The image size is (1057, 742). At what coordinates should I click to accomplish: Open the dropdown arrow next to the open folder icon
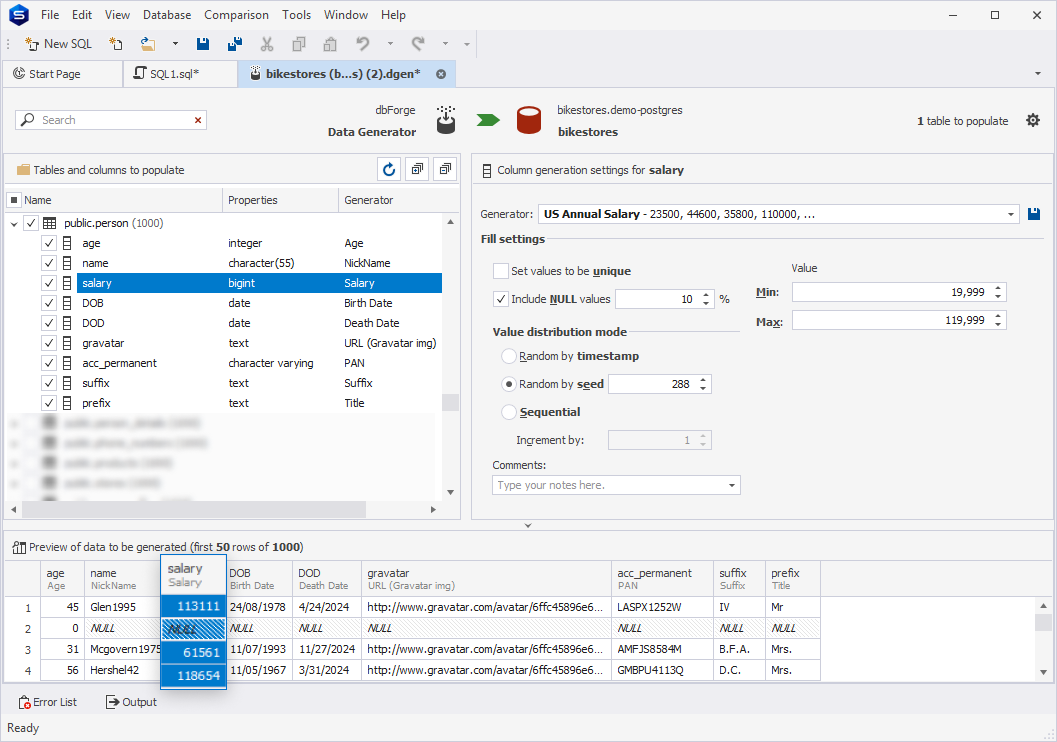coord(175,44)
